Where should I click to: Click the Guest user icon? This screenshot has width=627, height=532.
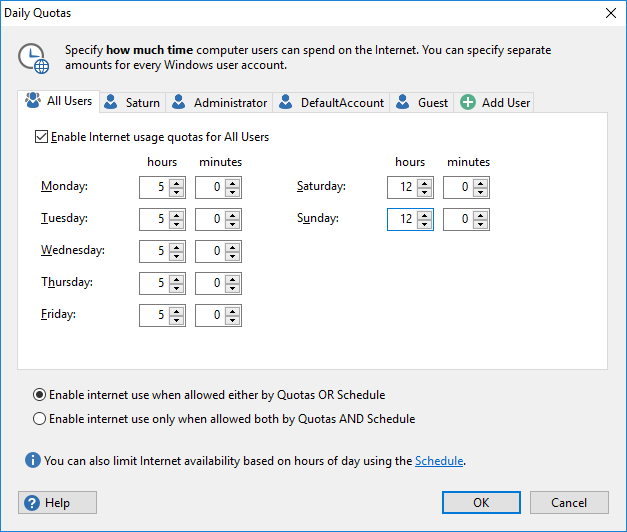(403, 102)
